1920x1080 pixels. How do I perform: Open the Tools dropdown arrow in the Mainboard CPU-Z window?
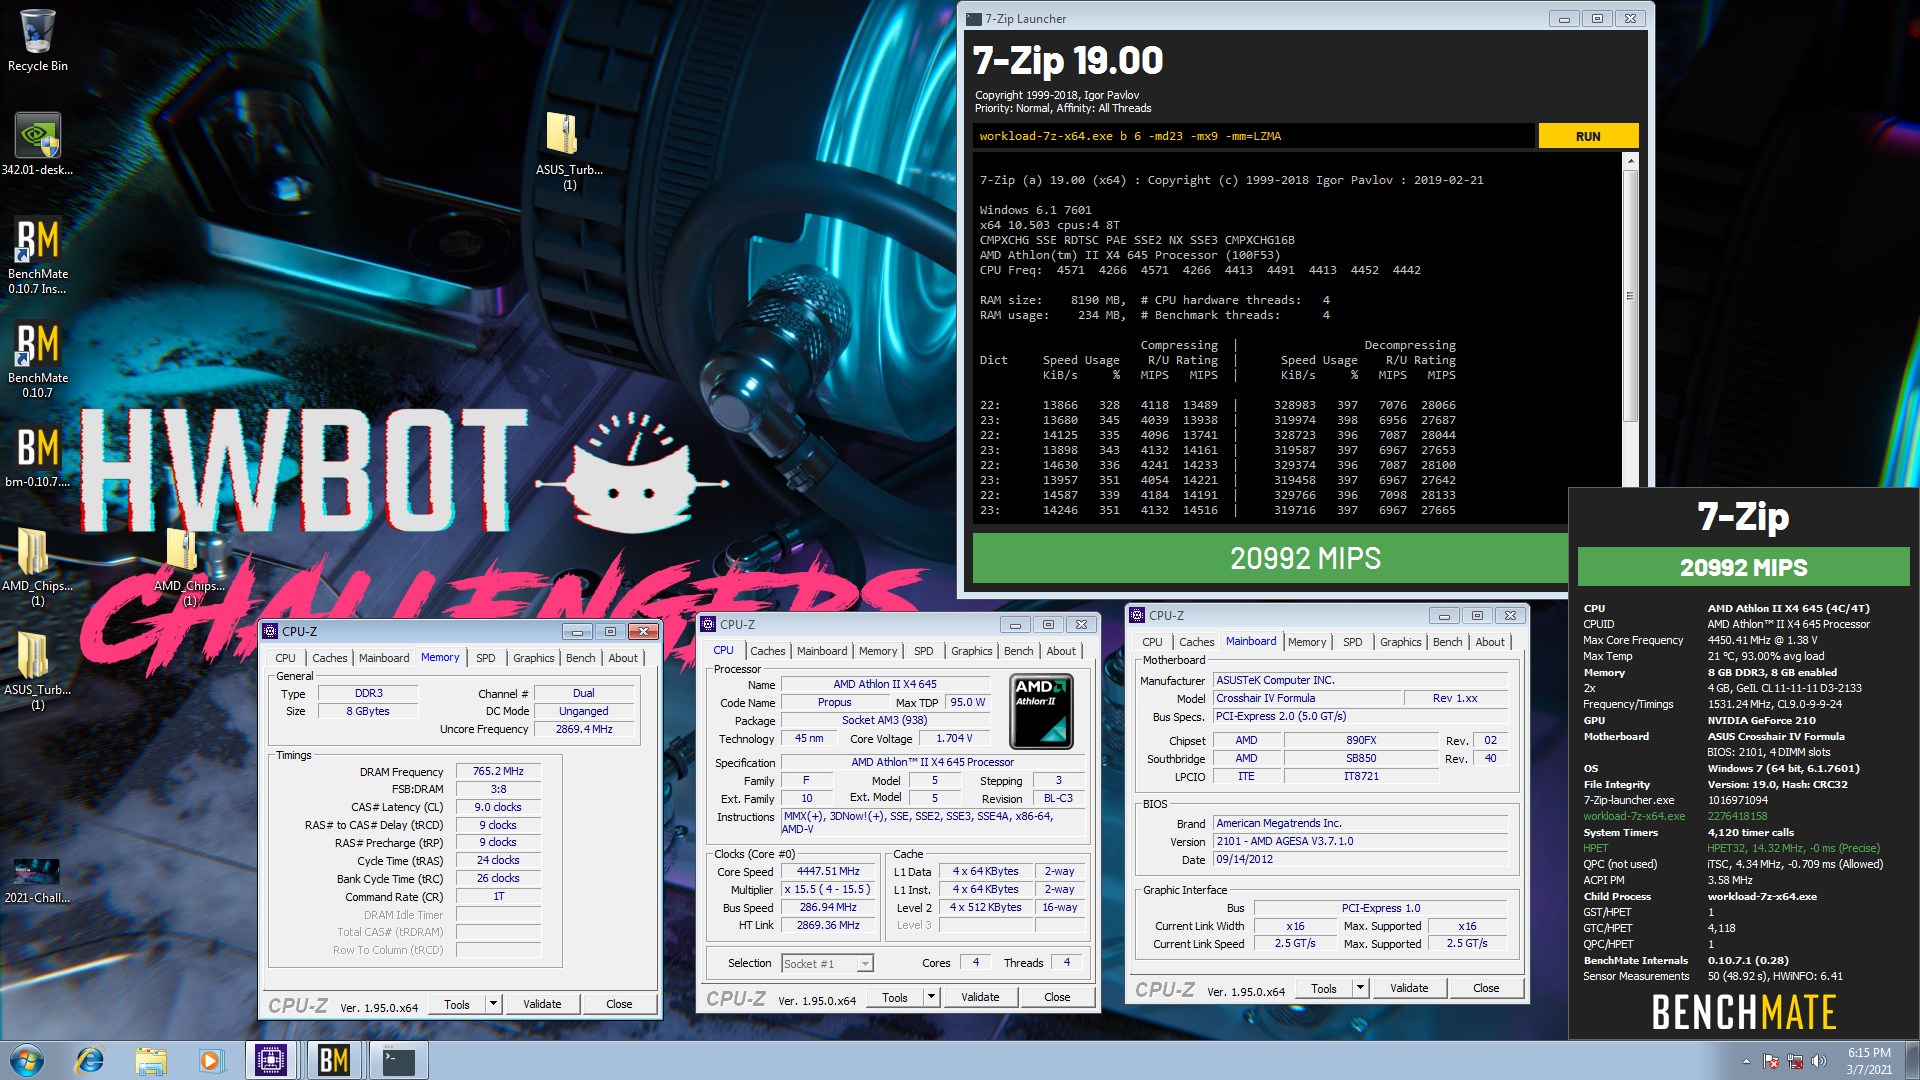point(1360,988)
